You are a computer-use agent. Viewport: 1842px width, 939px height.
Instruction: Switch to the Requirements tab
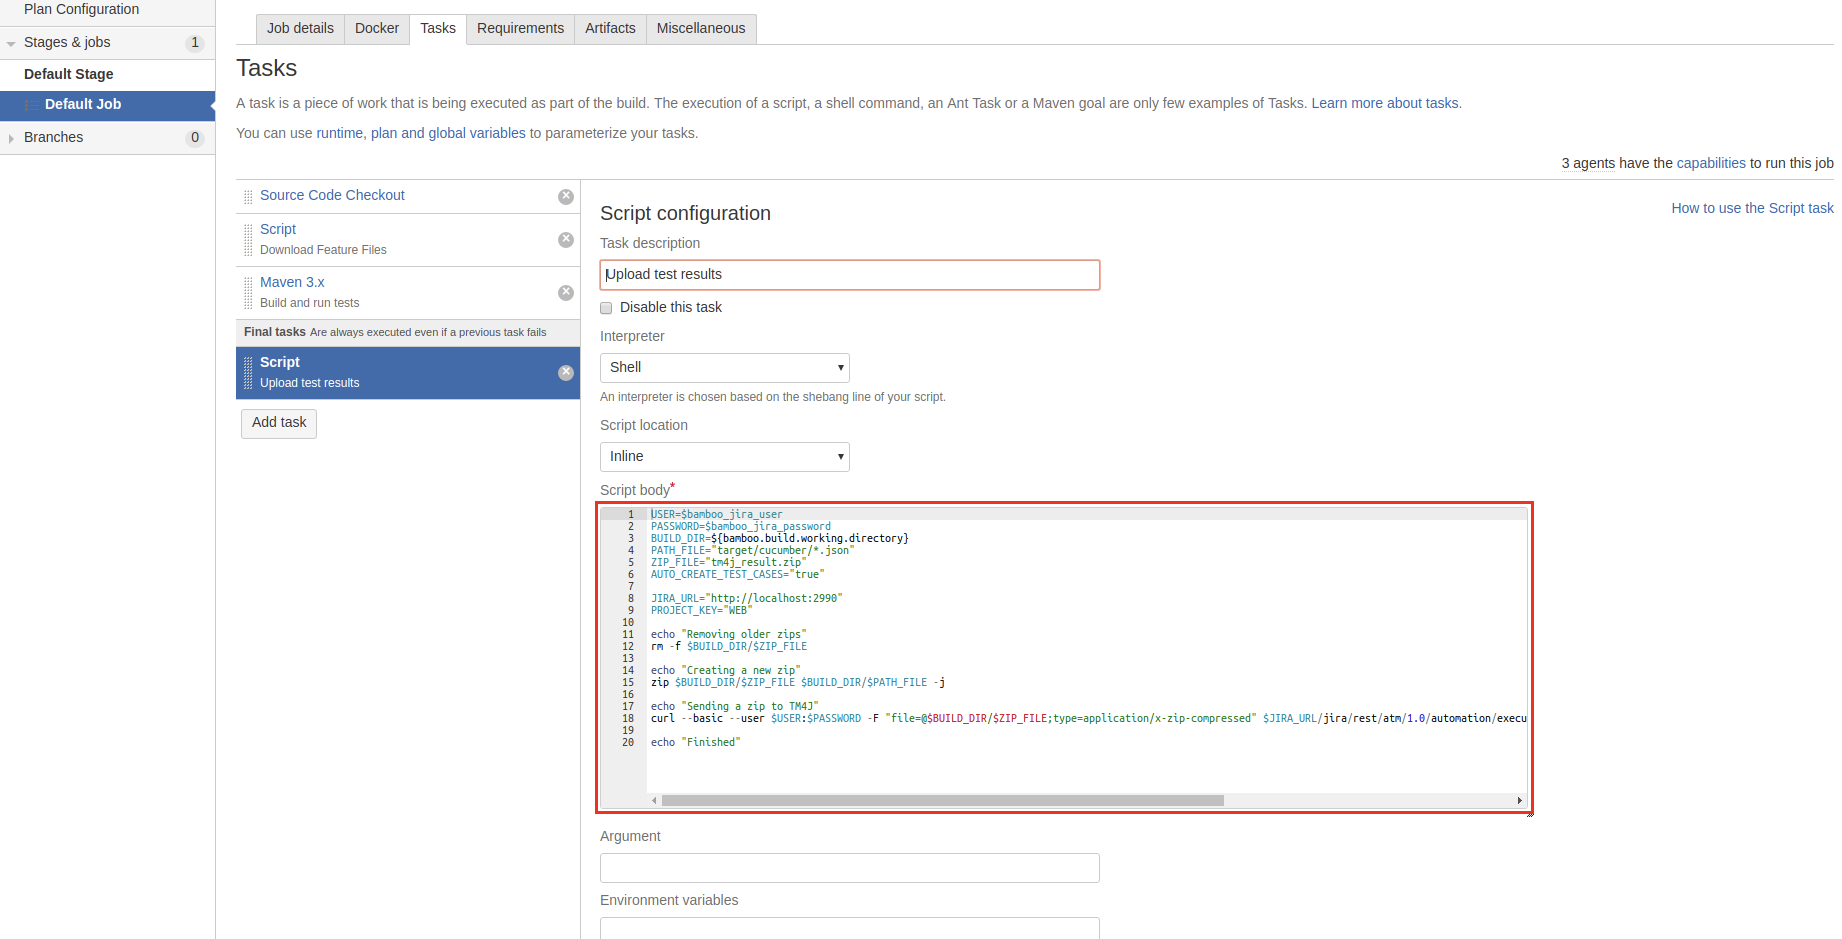click(520, 29)
